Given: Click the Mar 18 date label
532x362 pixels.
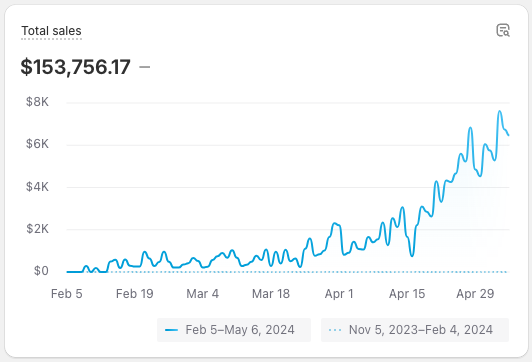Looking at the screenshot, I should pos(271,294).
